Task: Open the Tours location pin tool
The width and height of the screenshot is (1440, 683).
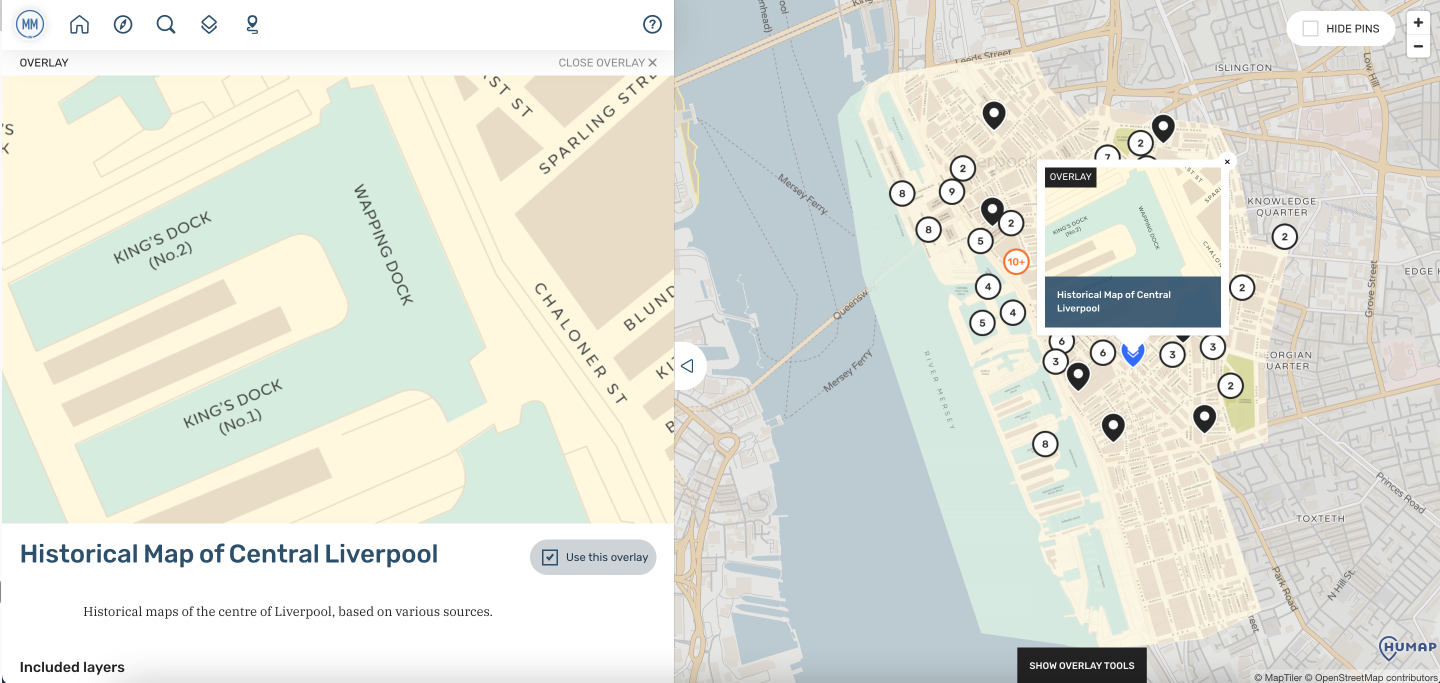Action: point(252,23)
